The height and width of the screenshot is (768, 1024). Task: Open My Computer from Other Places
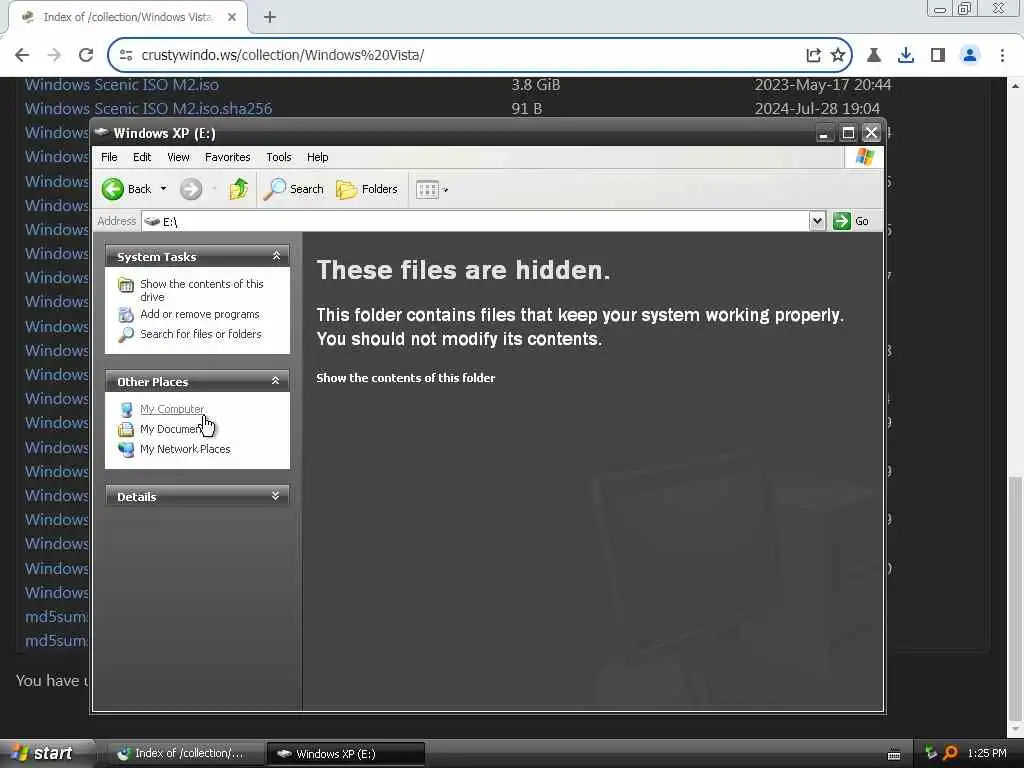click(172, 409)
